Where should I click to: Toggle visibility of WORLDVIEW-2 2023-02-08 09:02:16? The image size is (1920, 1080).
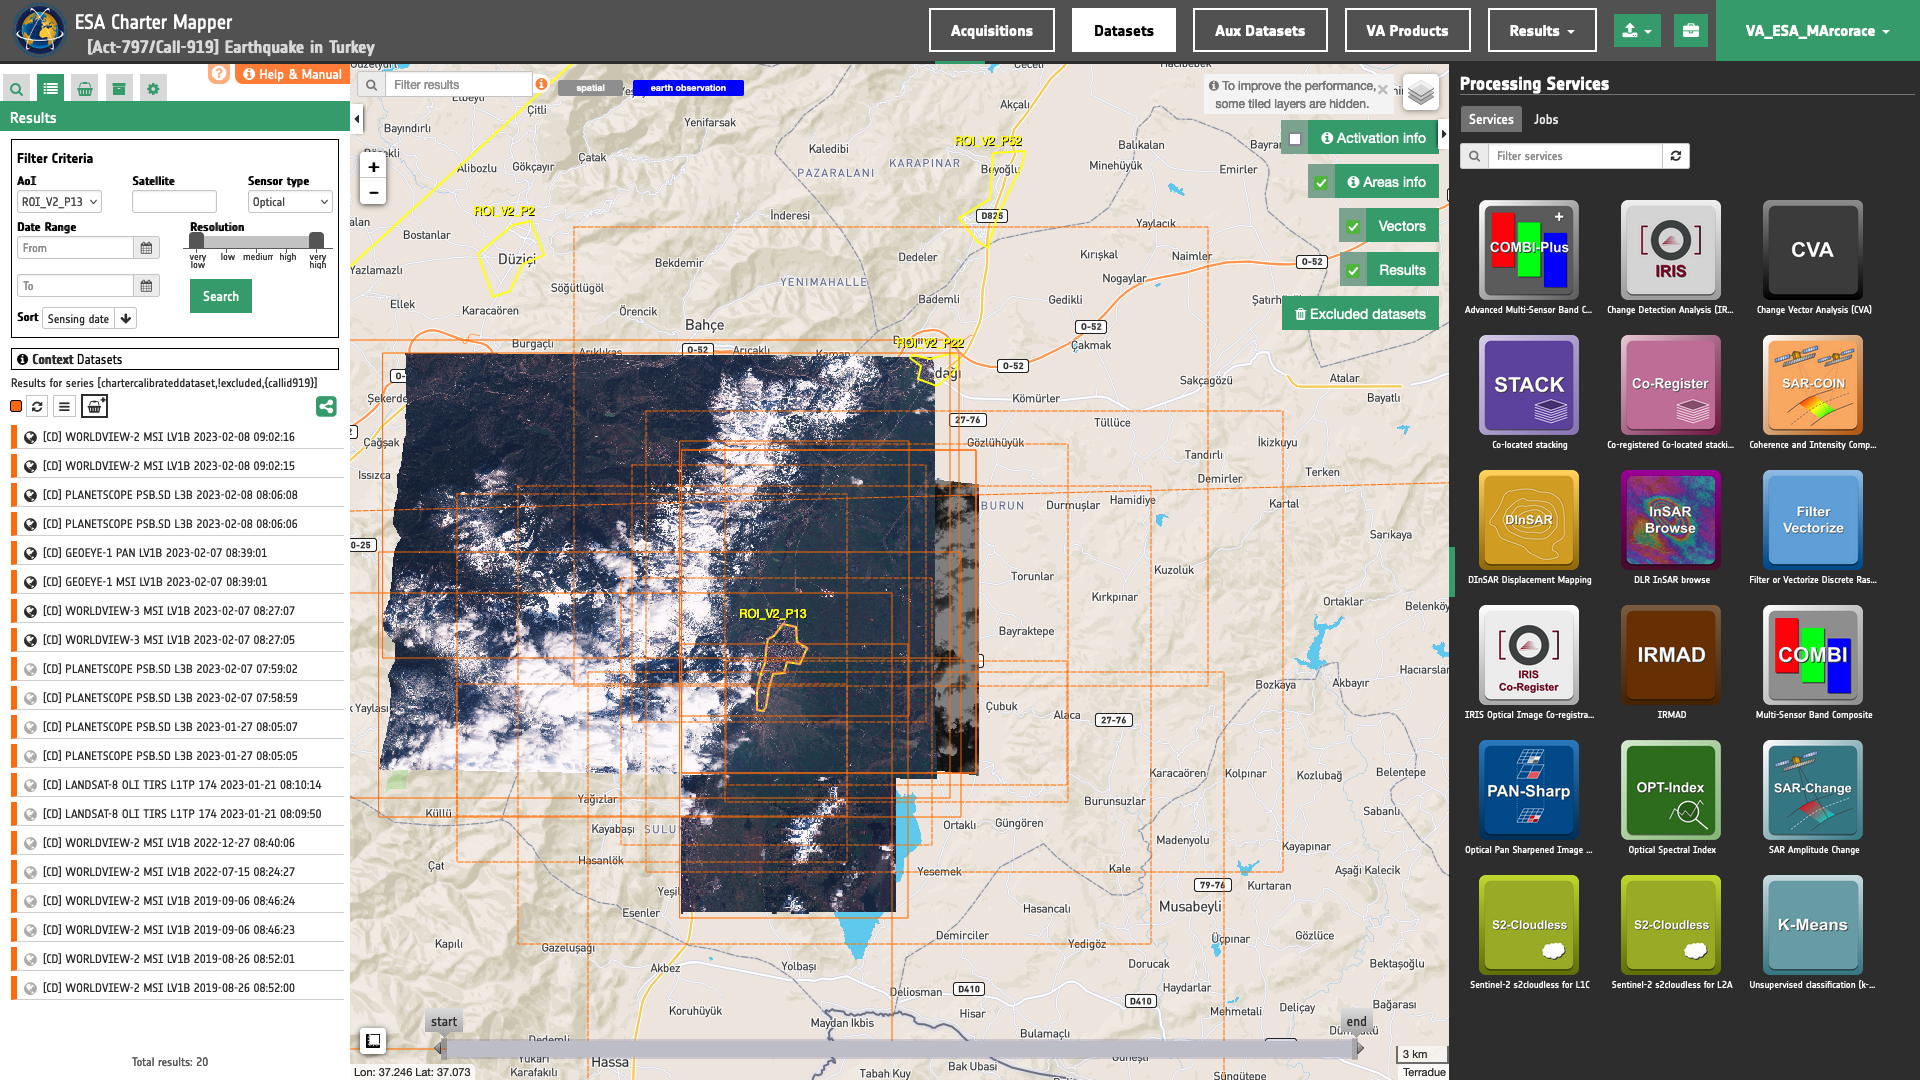31,437
